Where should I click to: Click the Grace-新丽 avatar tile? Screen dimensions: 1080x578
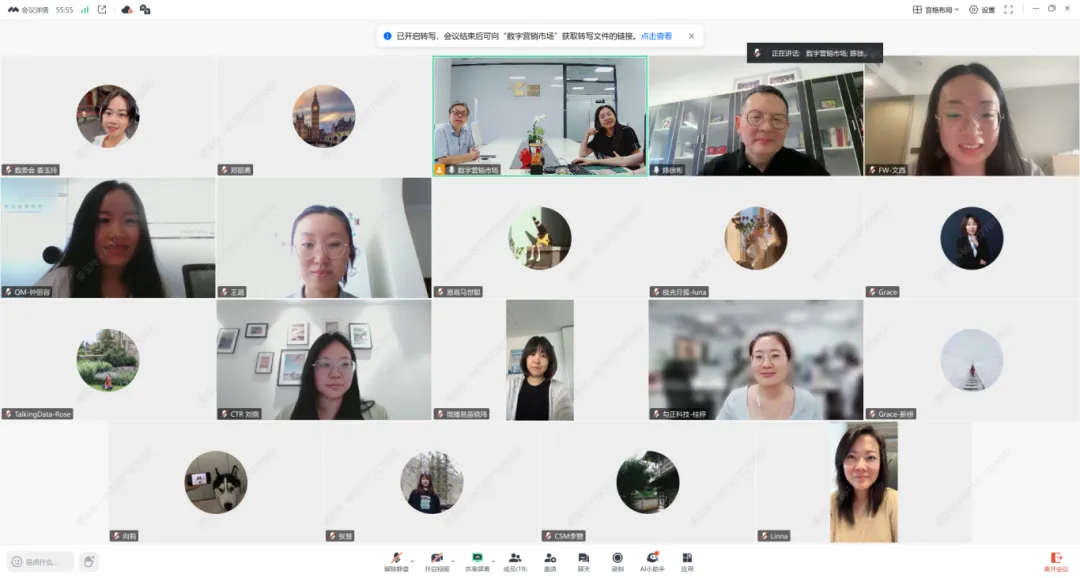click(972, 360)
